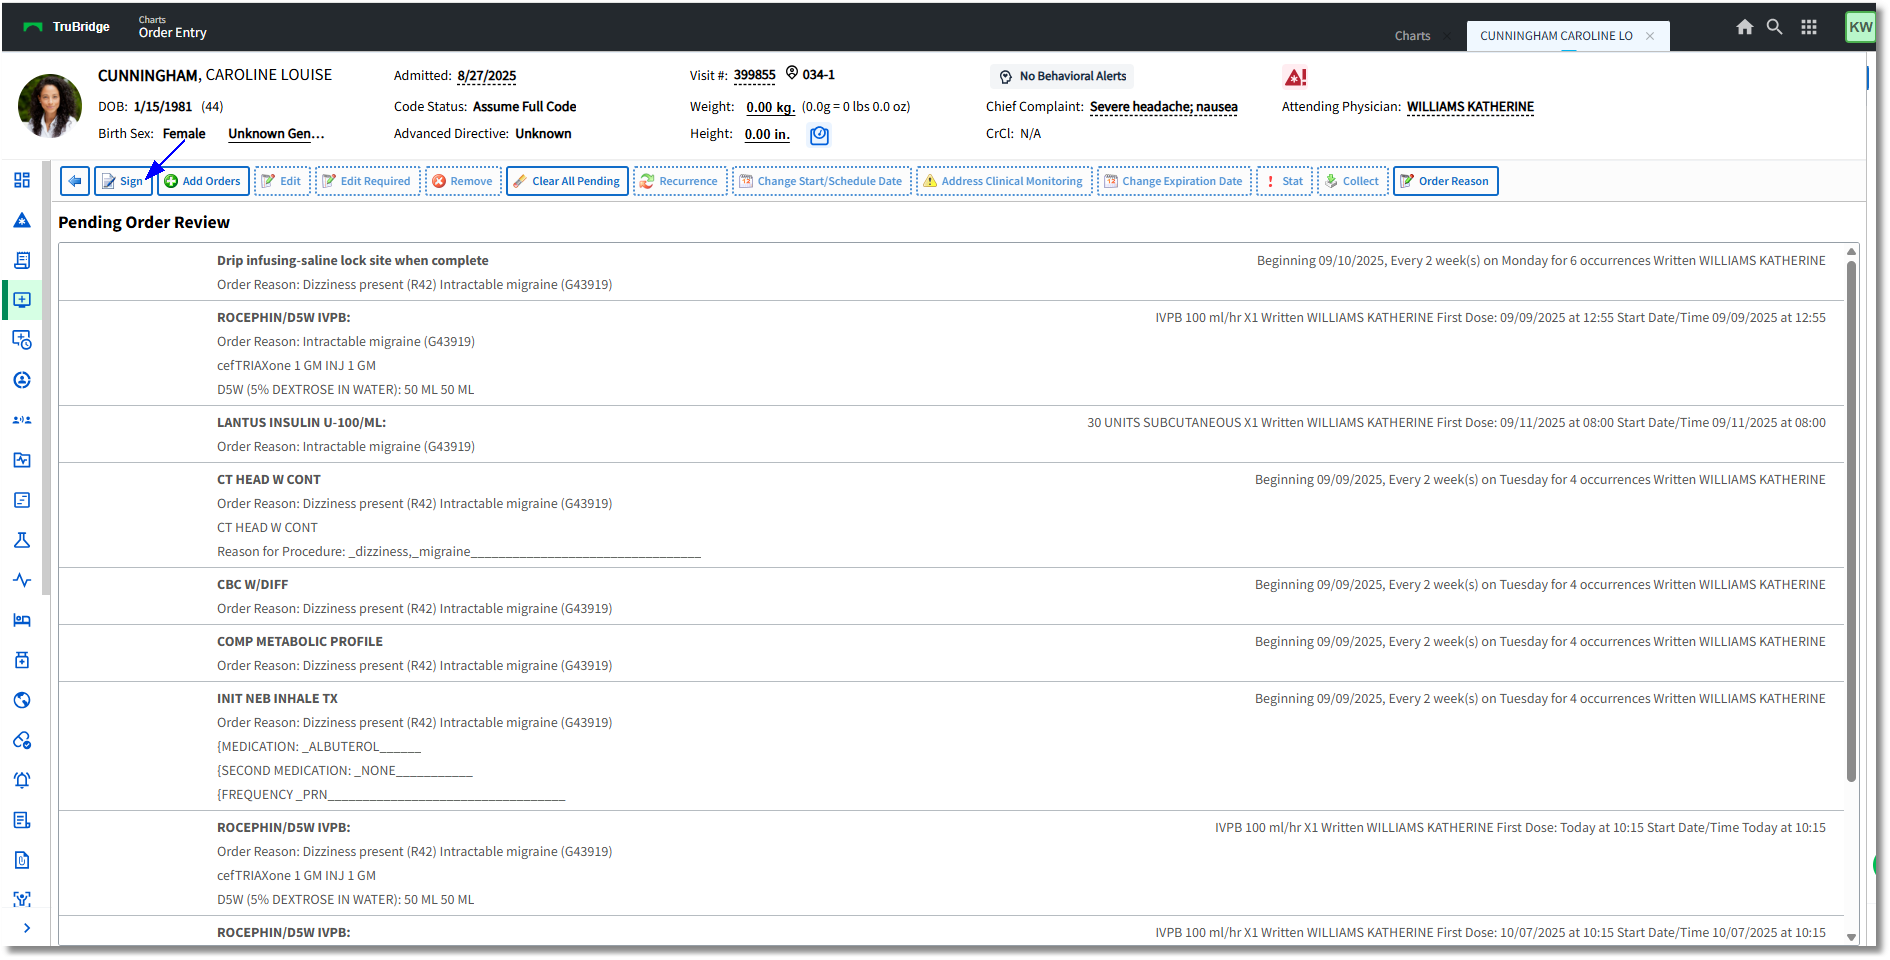Viewport: 1890px width, 960px height.
Task: Open the KW user profile badge
Action: point(1860,27)
